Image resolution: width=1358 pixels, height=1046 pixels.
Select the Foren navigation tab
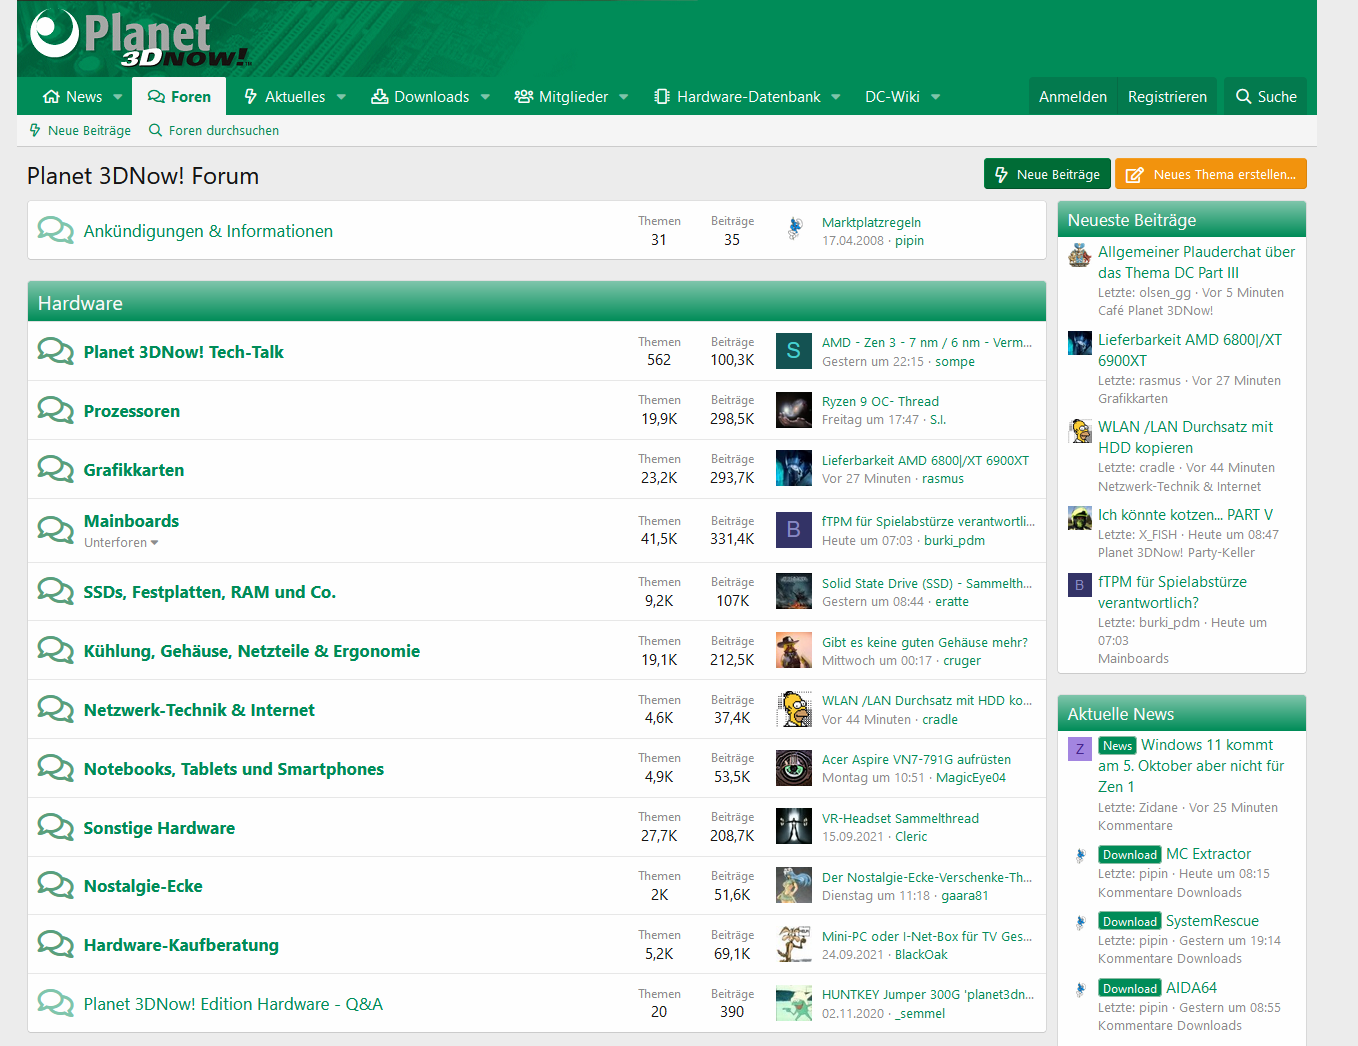[179, 97]
